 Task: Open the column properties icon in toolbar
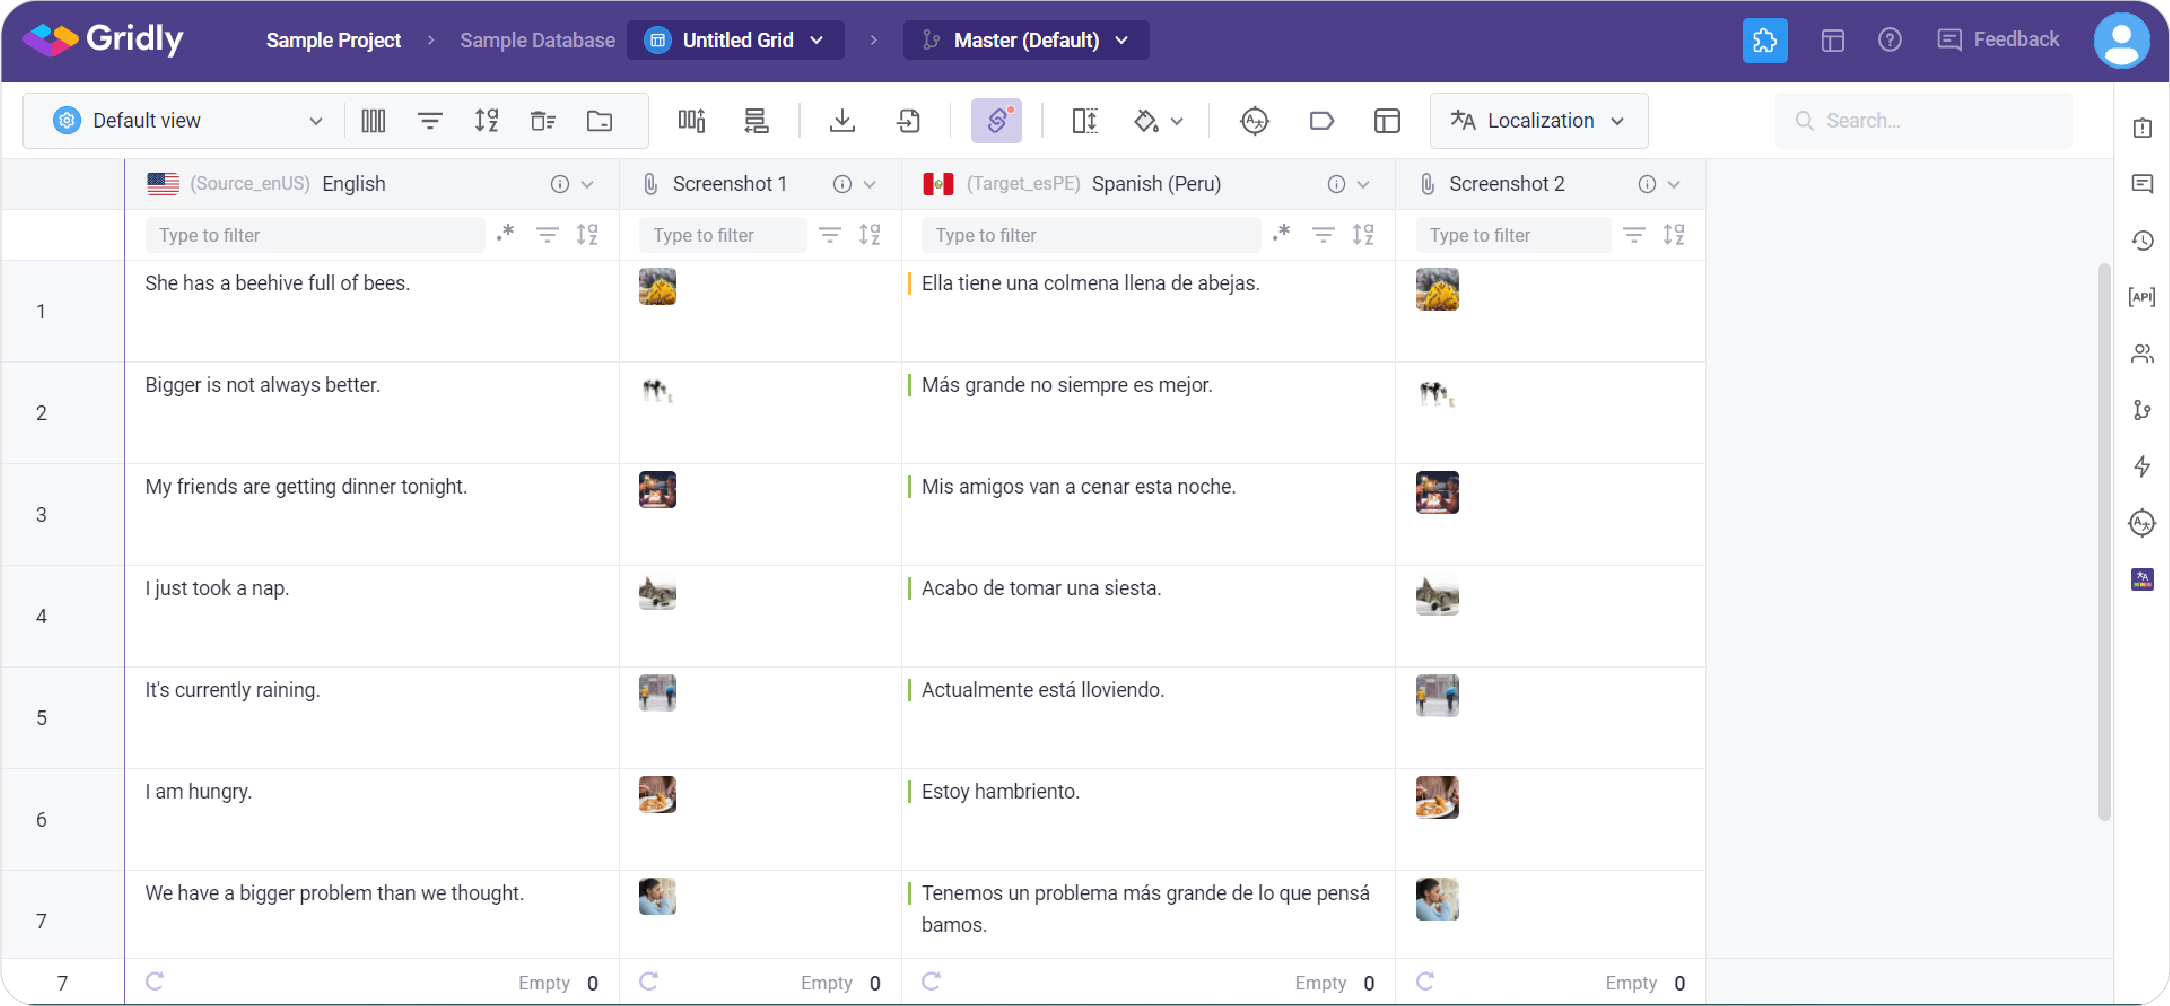pyautogui.click(x=373, y=121)
